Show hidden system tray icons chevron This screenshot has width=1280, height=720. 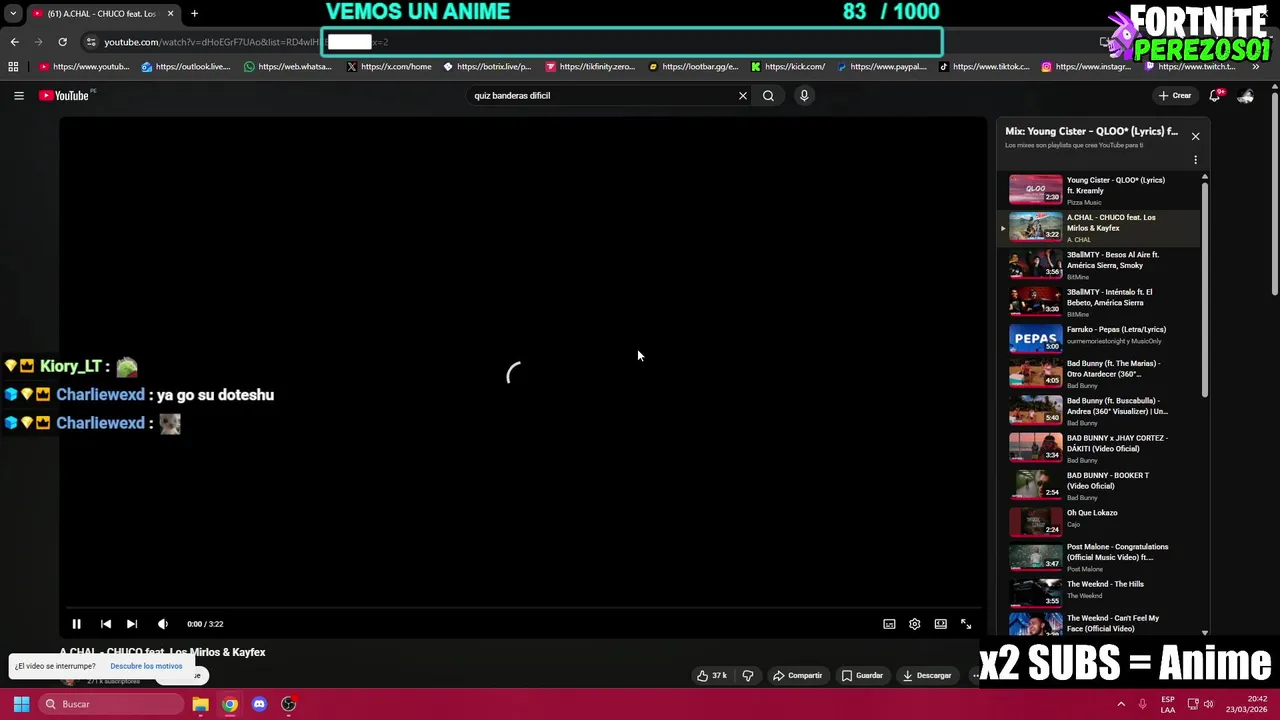[1121, 704]
